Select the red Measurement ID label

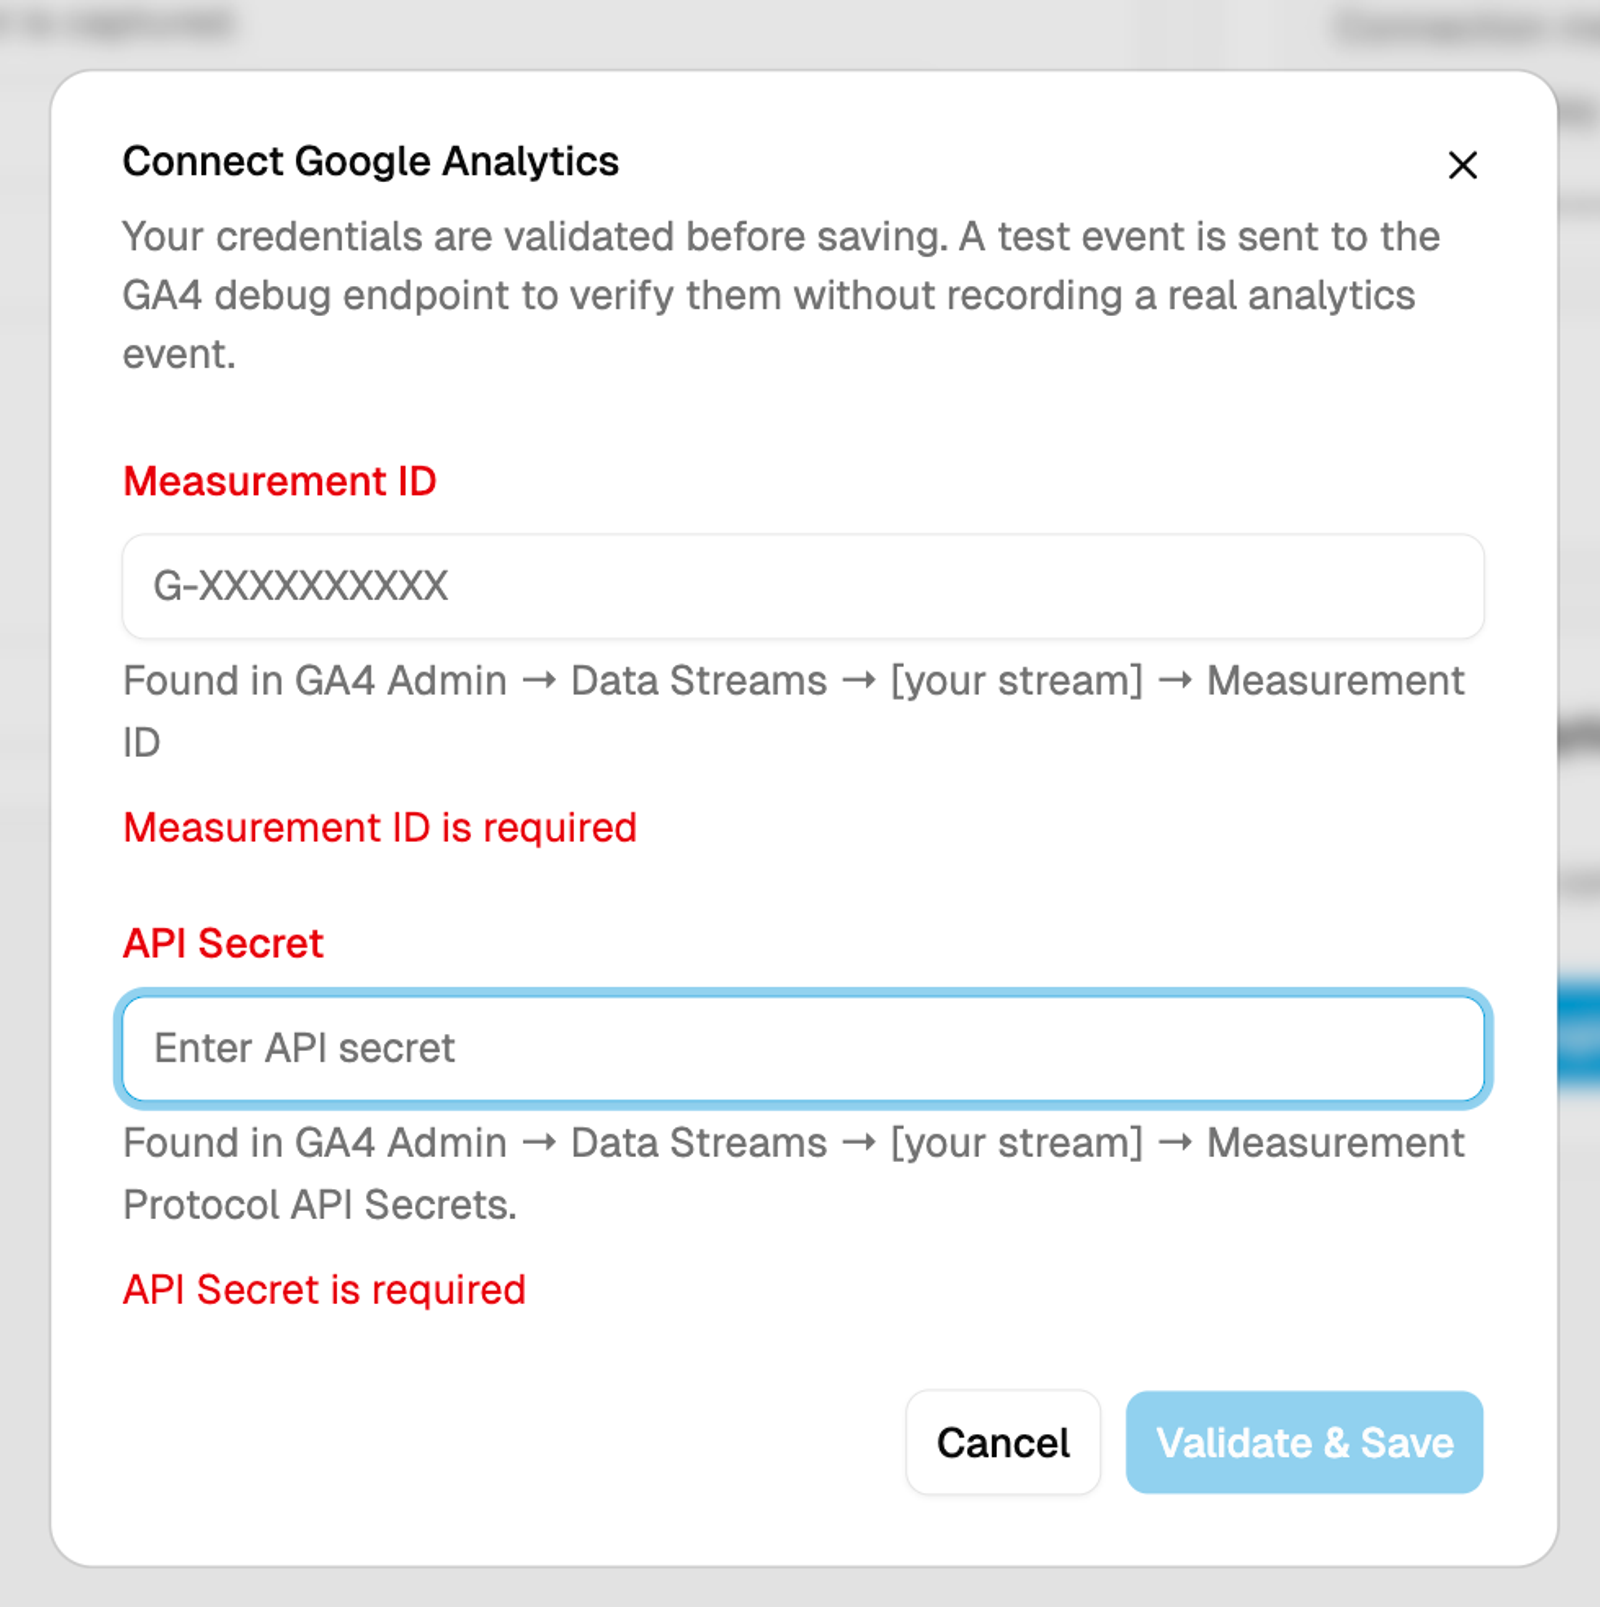(x=280, y=481)
